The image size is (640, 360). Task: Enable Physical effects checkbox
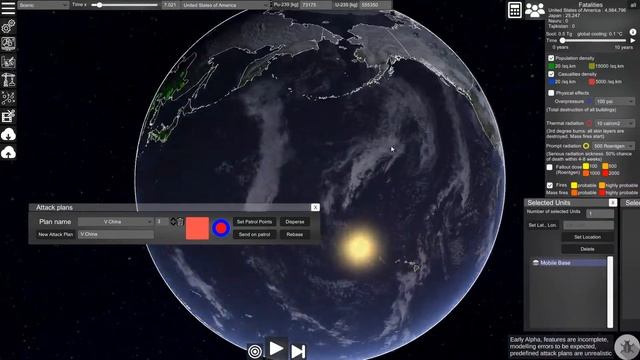click(551, 93)
